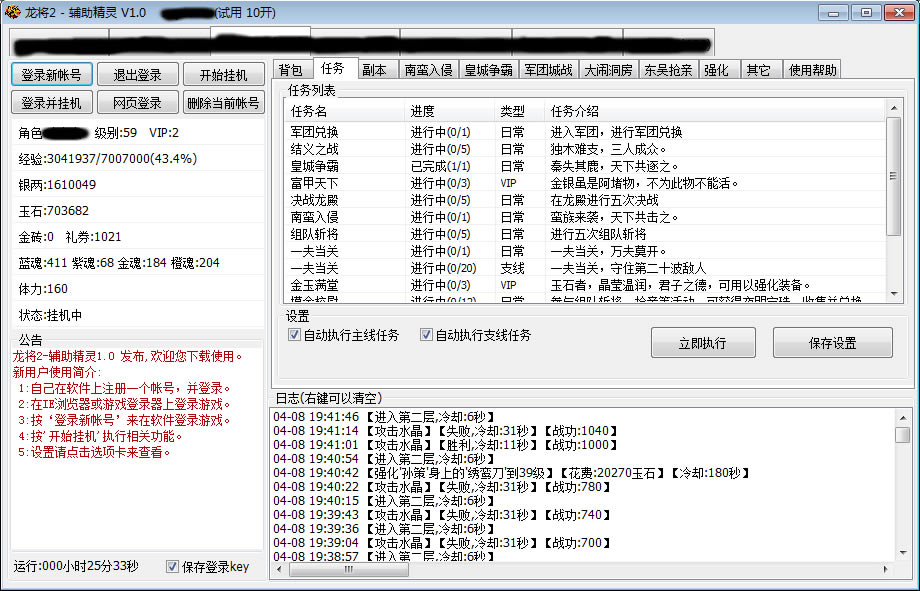Screen dimensions: 920x591
Task: Select the 结义之战 task row
Action: 585,149
